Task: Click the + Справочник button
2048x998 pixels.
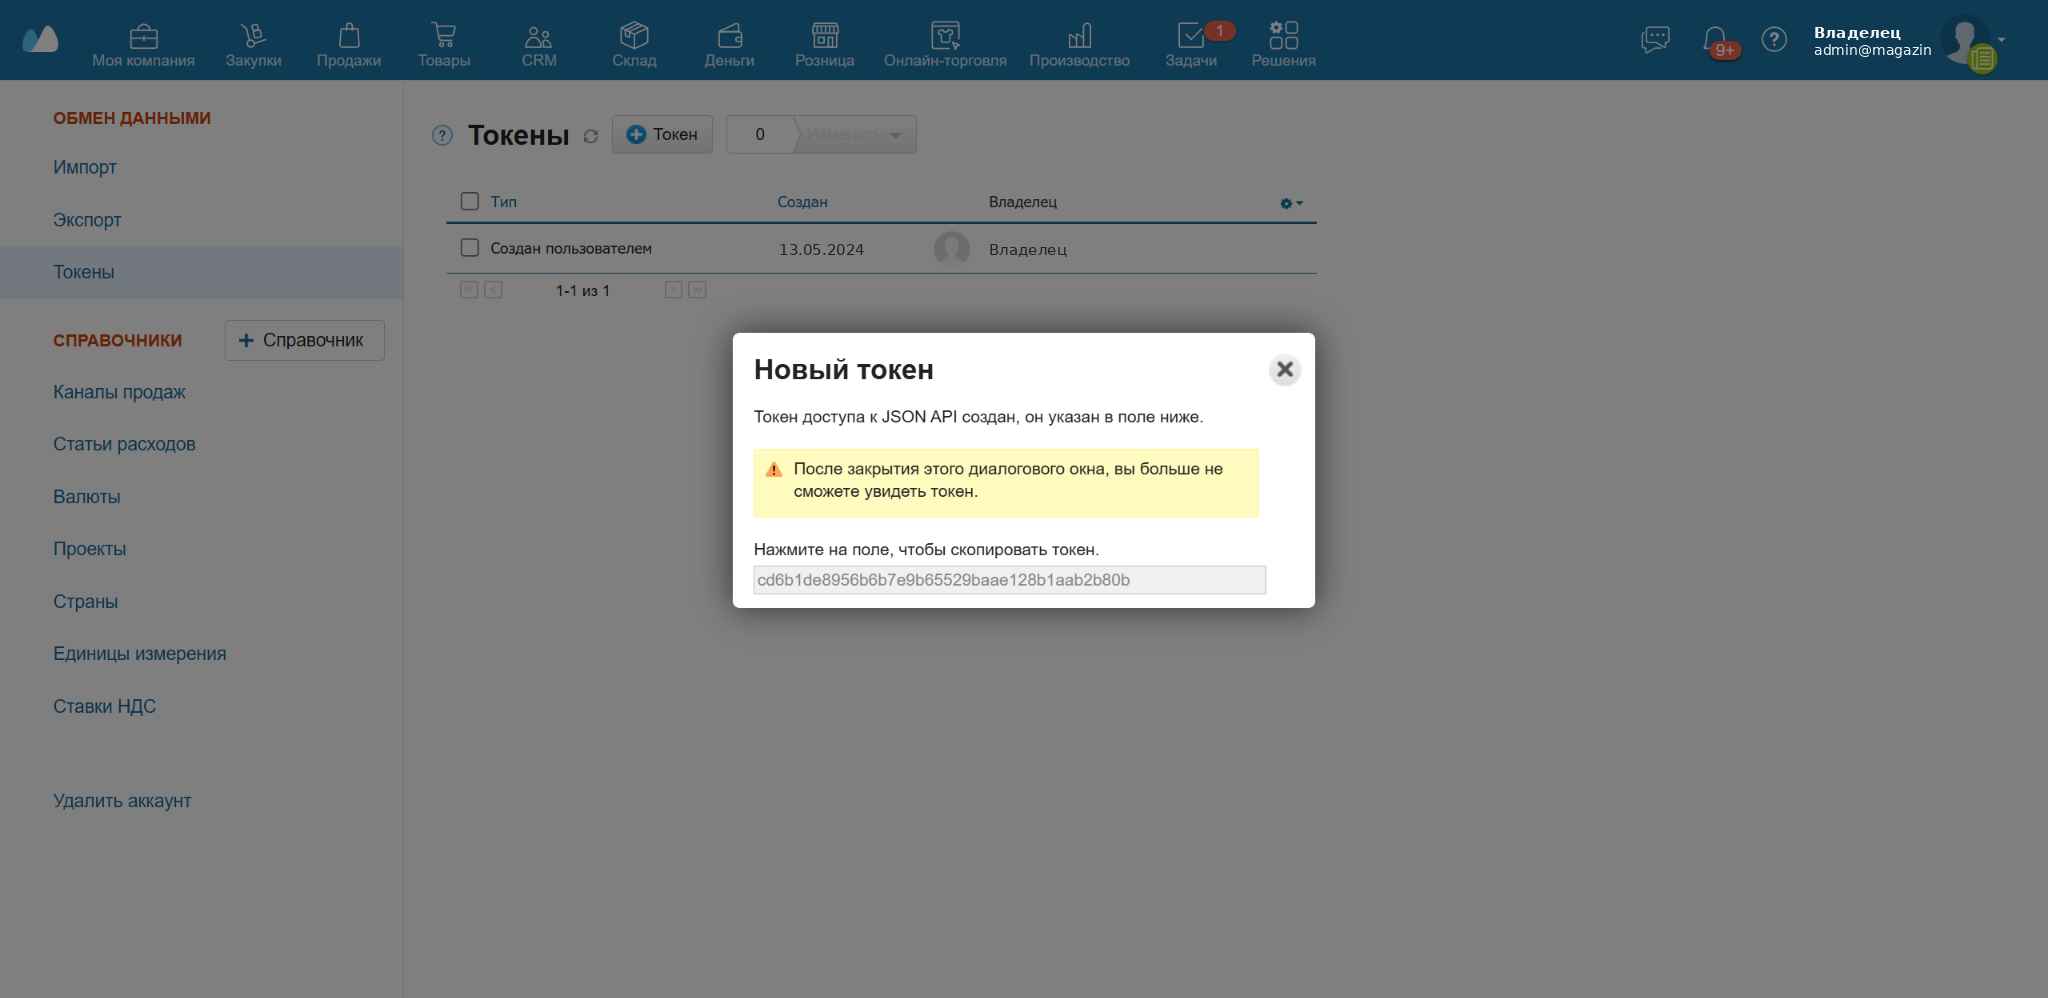Action: click(x=305, y=340)
